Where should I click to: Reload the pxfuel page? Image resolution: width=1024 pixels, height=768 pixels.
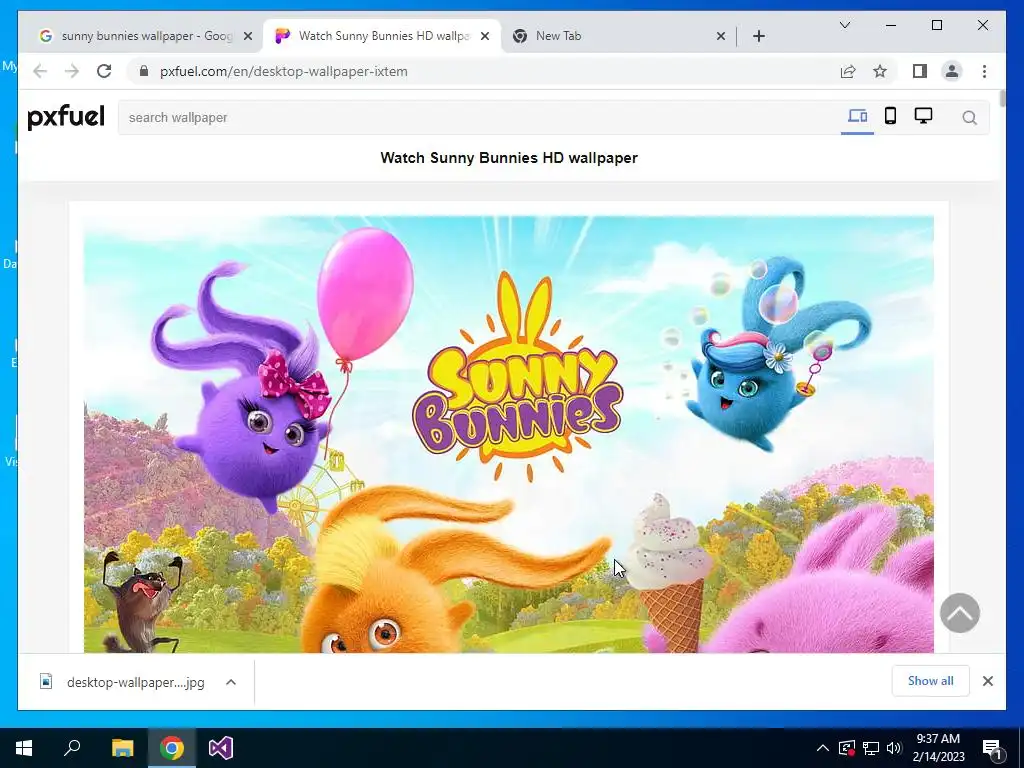[x=104, y=71]
